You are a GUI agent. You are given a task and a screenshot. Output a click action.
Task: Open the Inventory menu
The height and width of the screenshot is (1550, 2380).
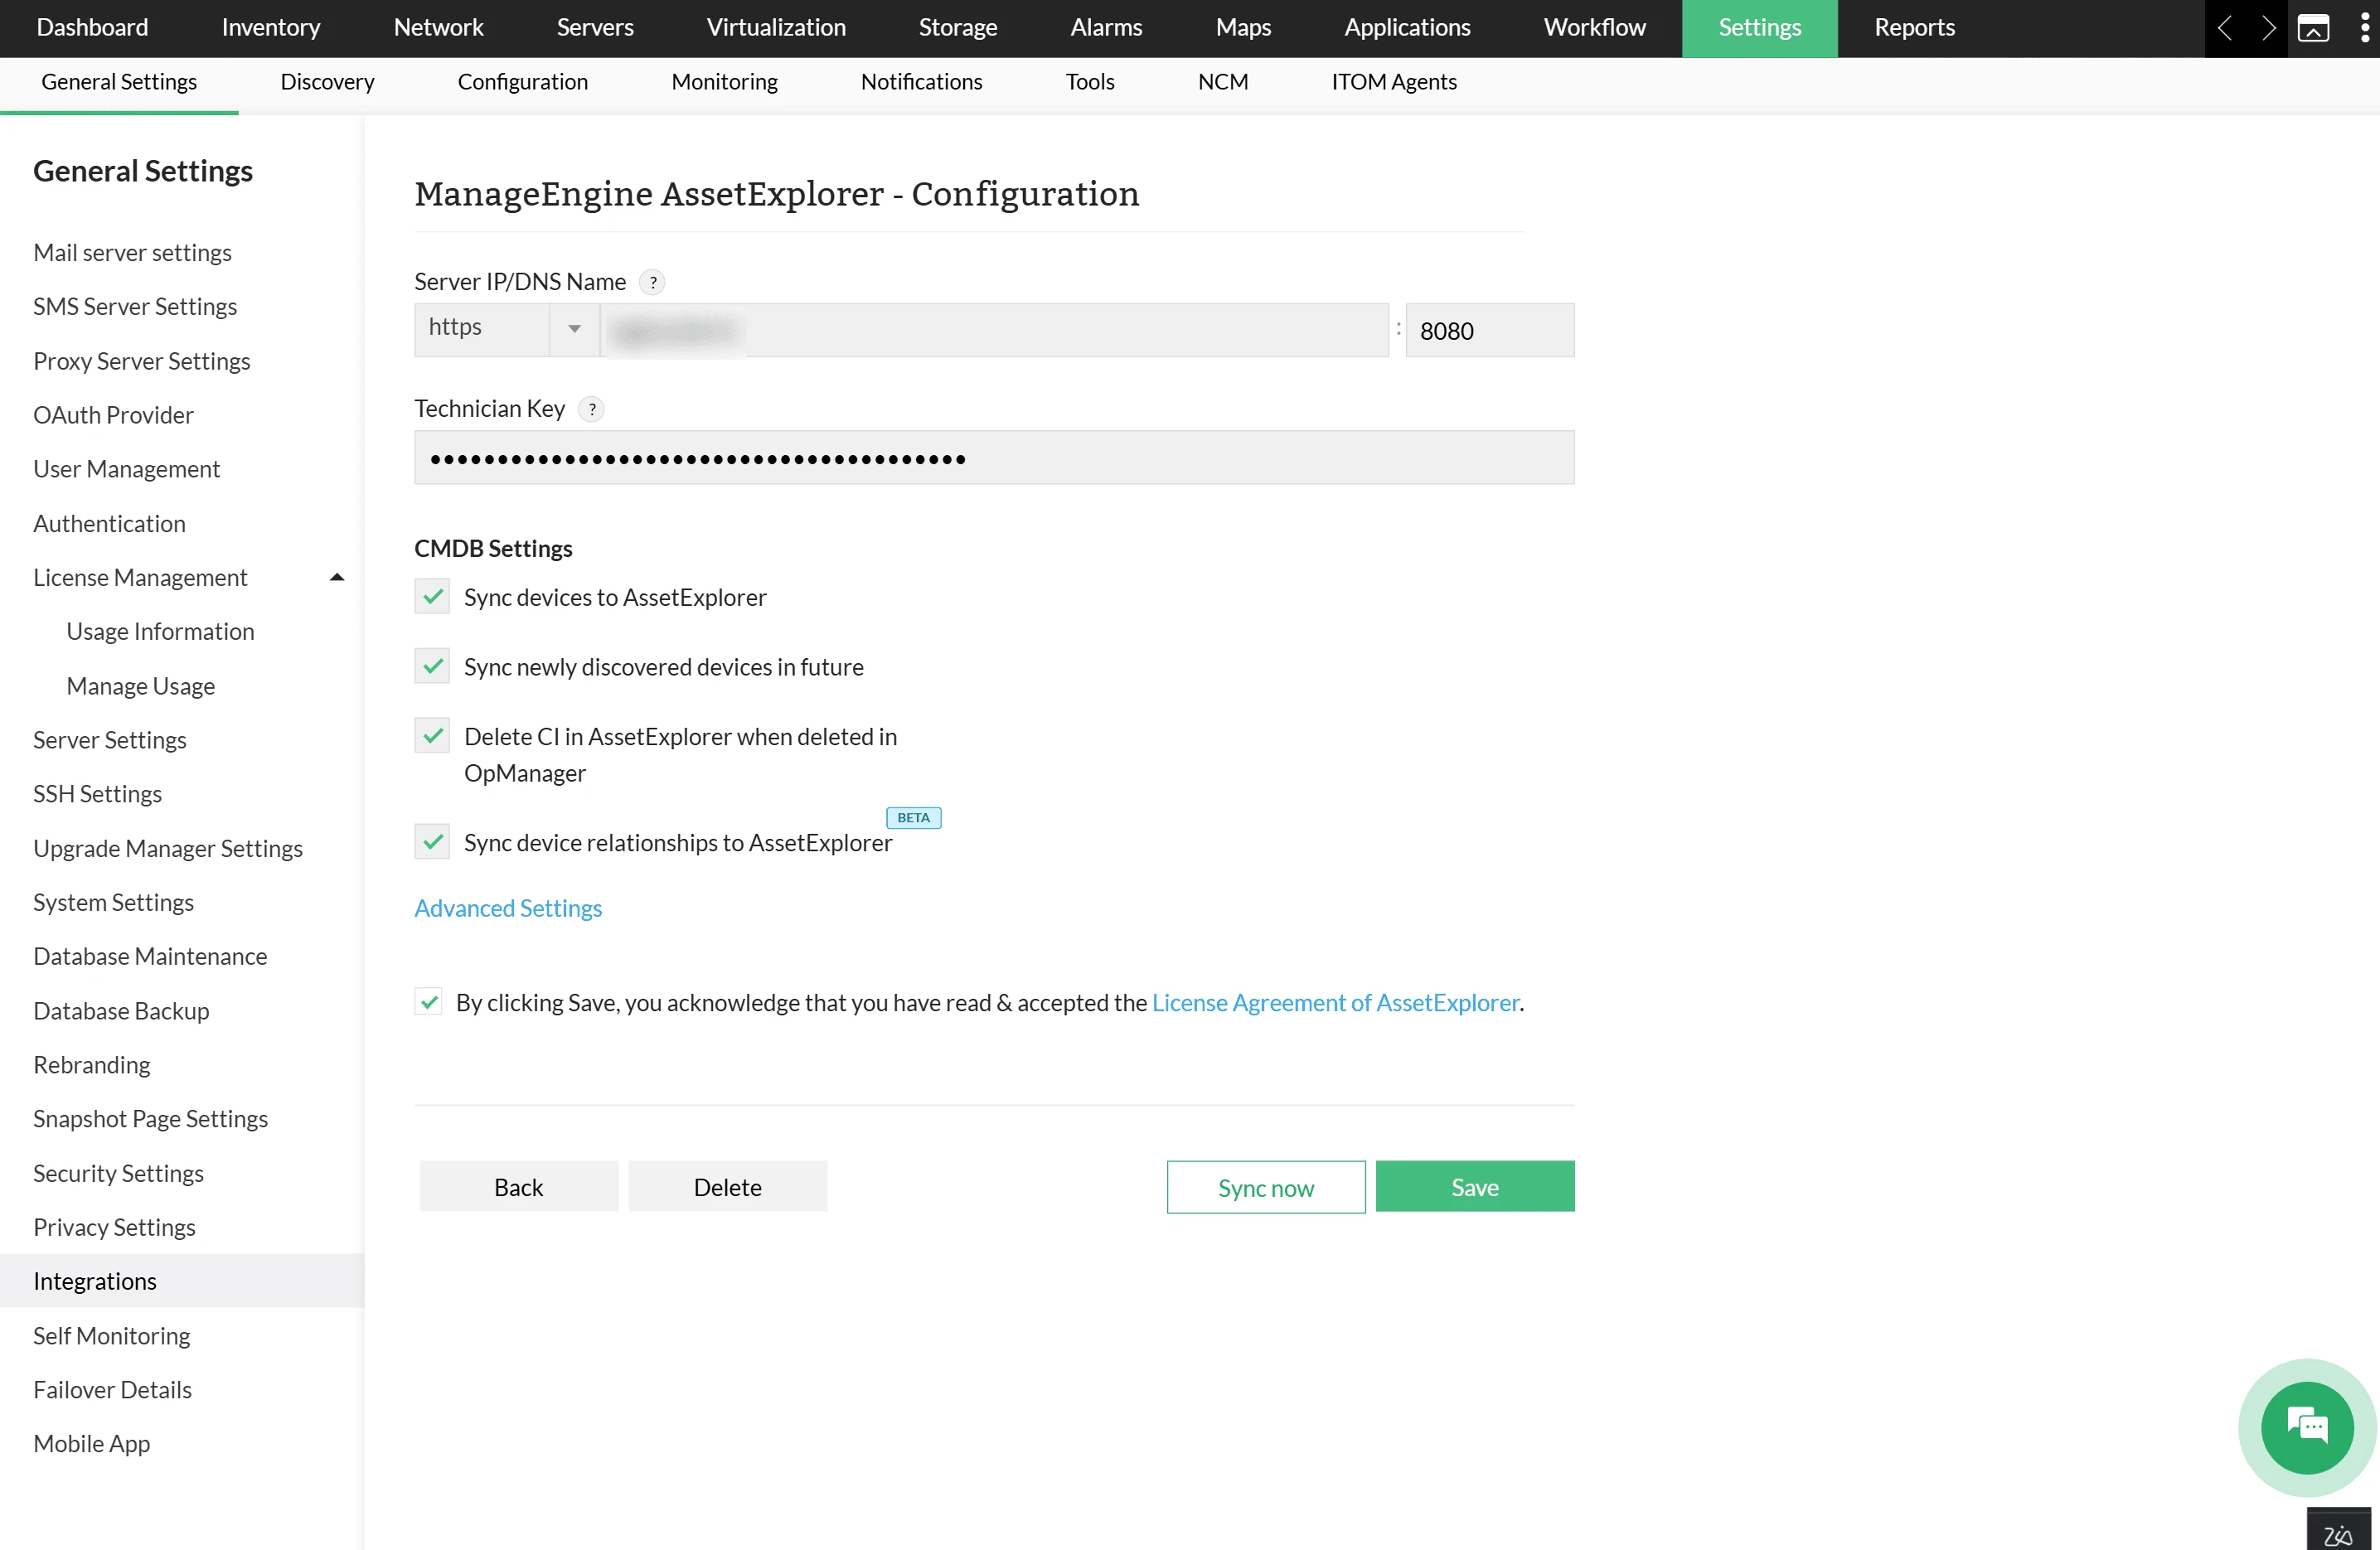[271, 28]
